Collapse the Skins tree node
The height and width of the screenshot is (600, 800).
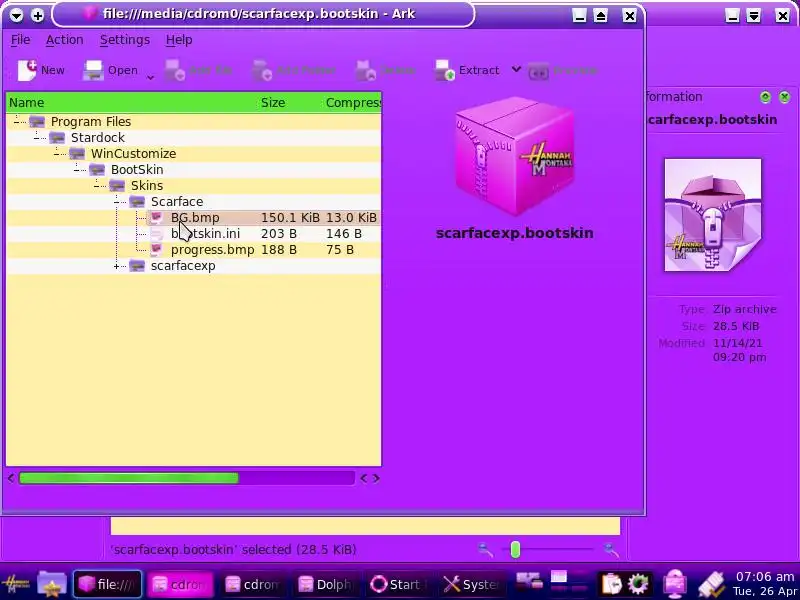[96, 185]
